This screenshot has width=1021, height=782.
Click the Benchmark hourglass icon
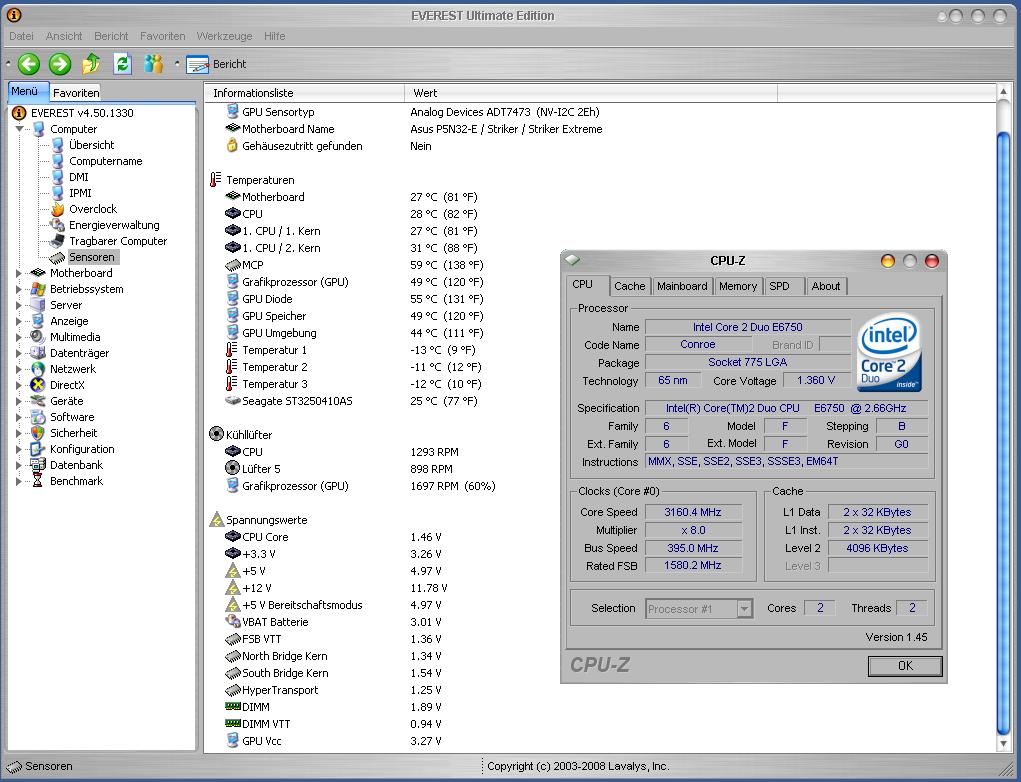point(38,481)
